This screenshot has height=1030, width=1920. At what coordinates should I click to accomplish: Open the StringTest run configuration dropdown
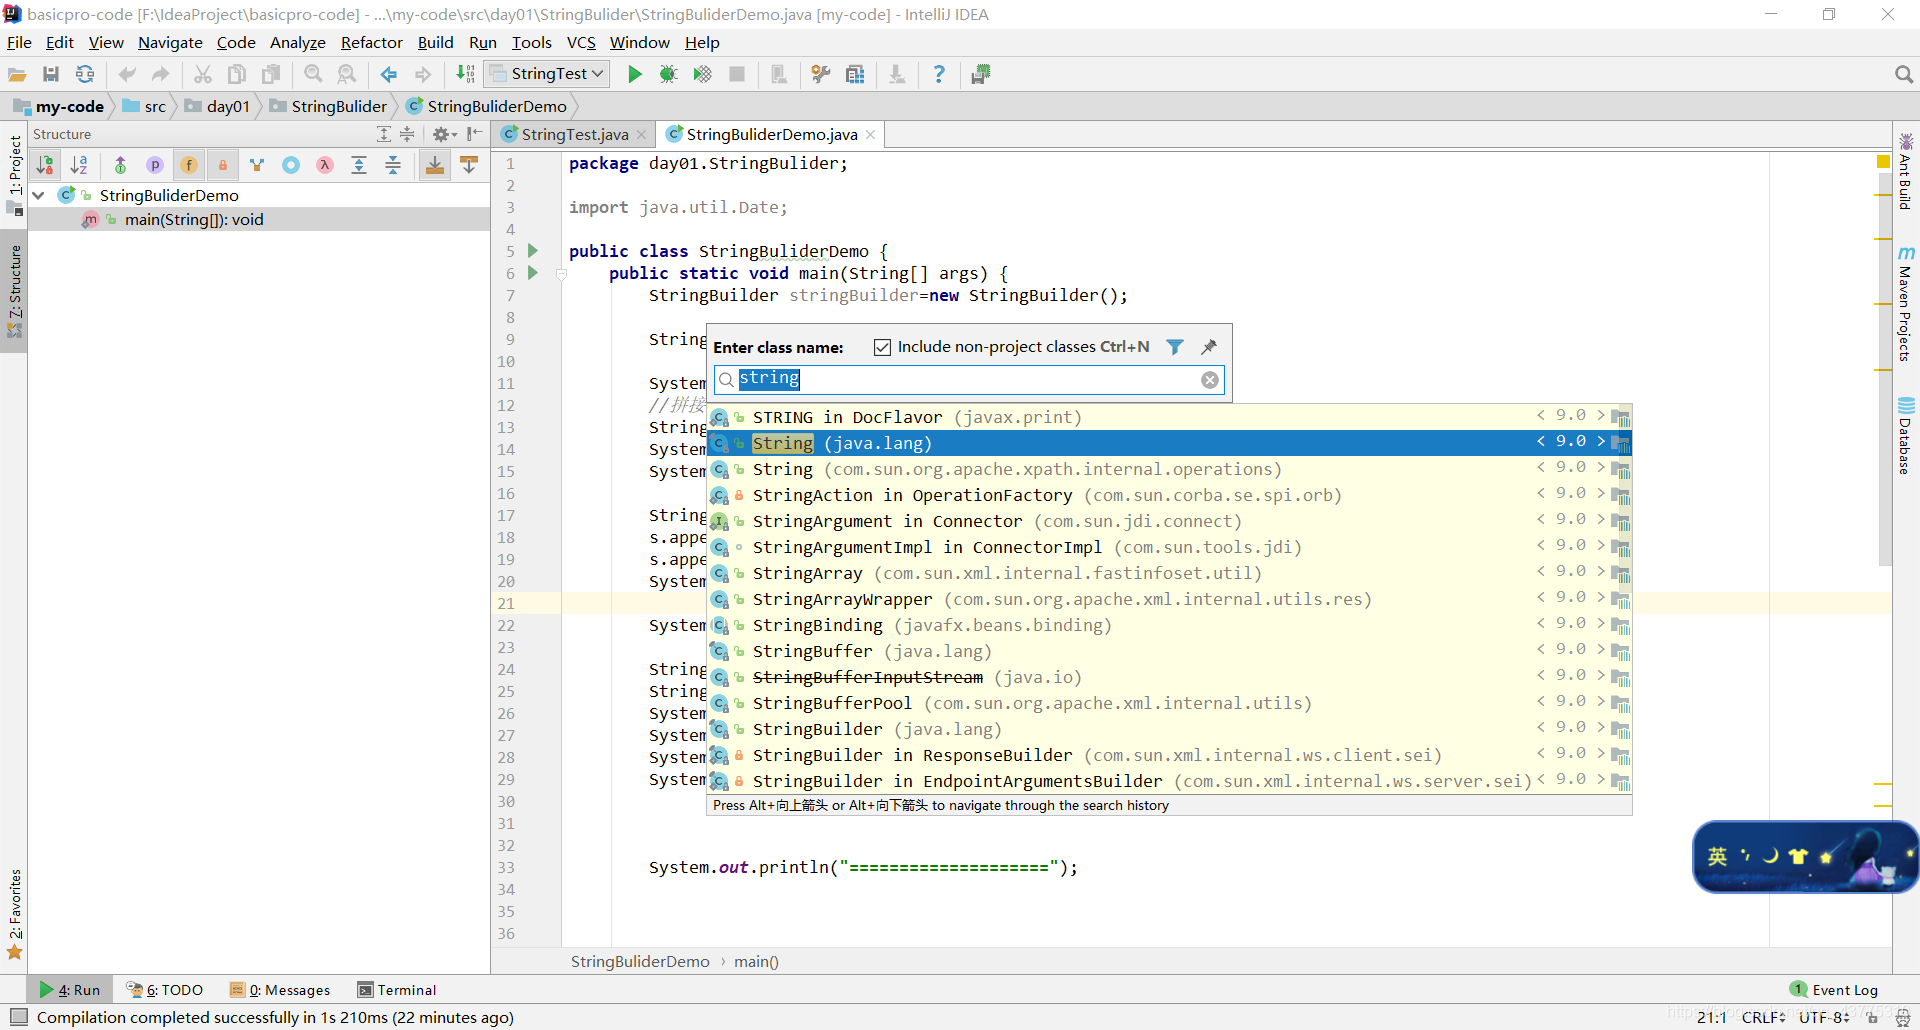[x=547, y=74]
